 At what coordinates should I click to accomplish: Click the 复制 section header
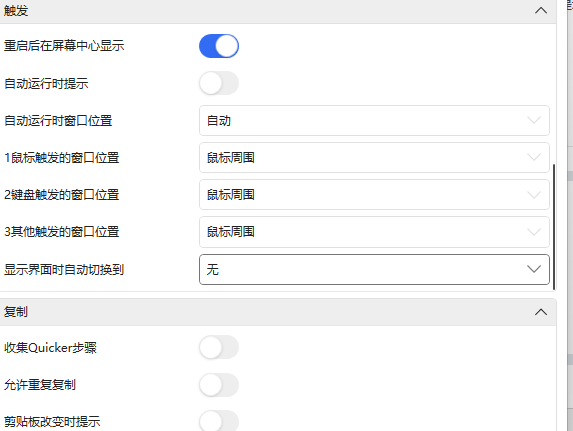pos(278,312)
